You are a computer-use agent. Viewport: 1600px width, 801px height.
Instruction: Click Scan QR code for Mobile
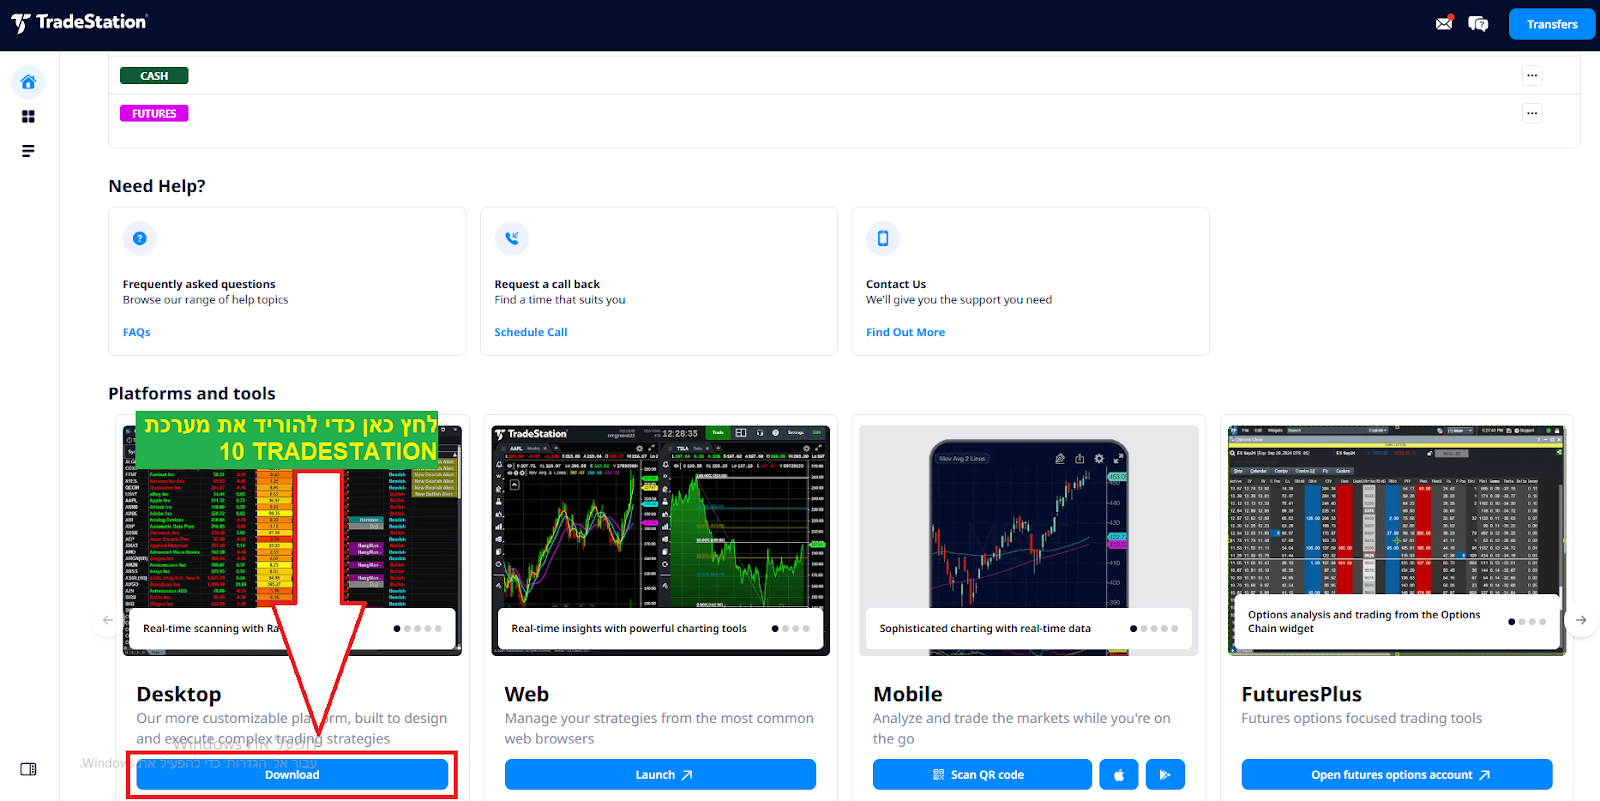(x=982, y=775)
